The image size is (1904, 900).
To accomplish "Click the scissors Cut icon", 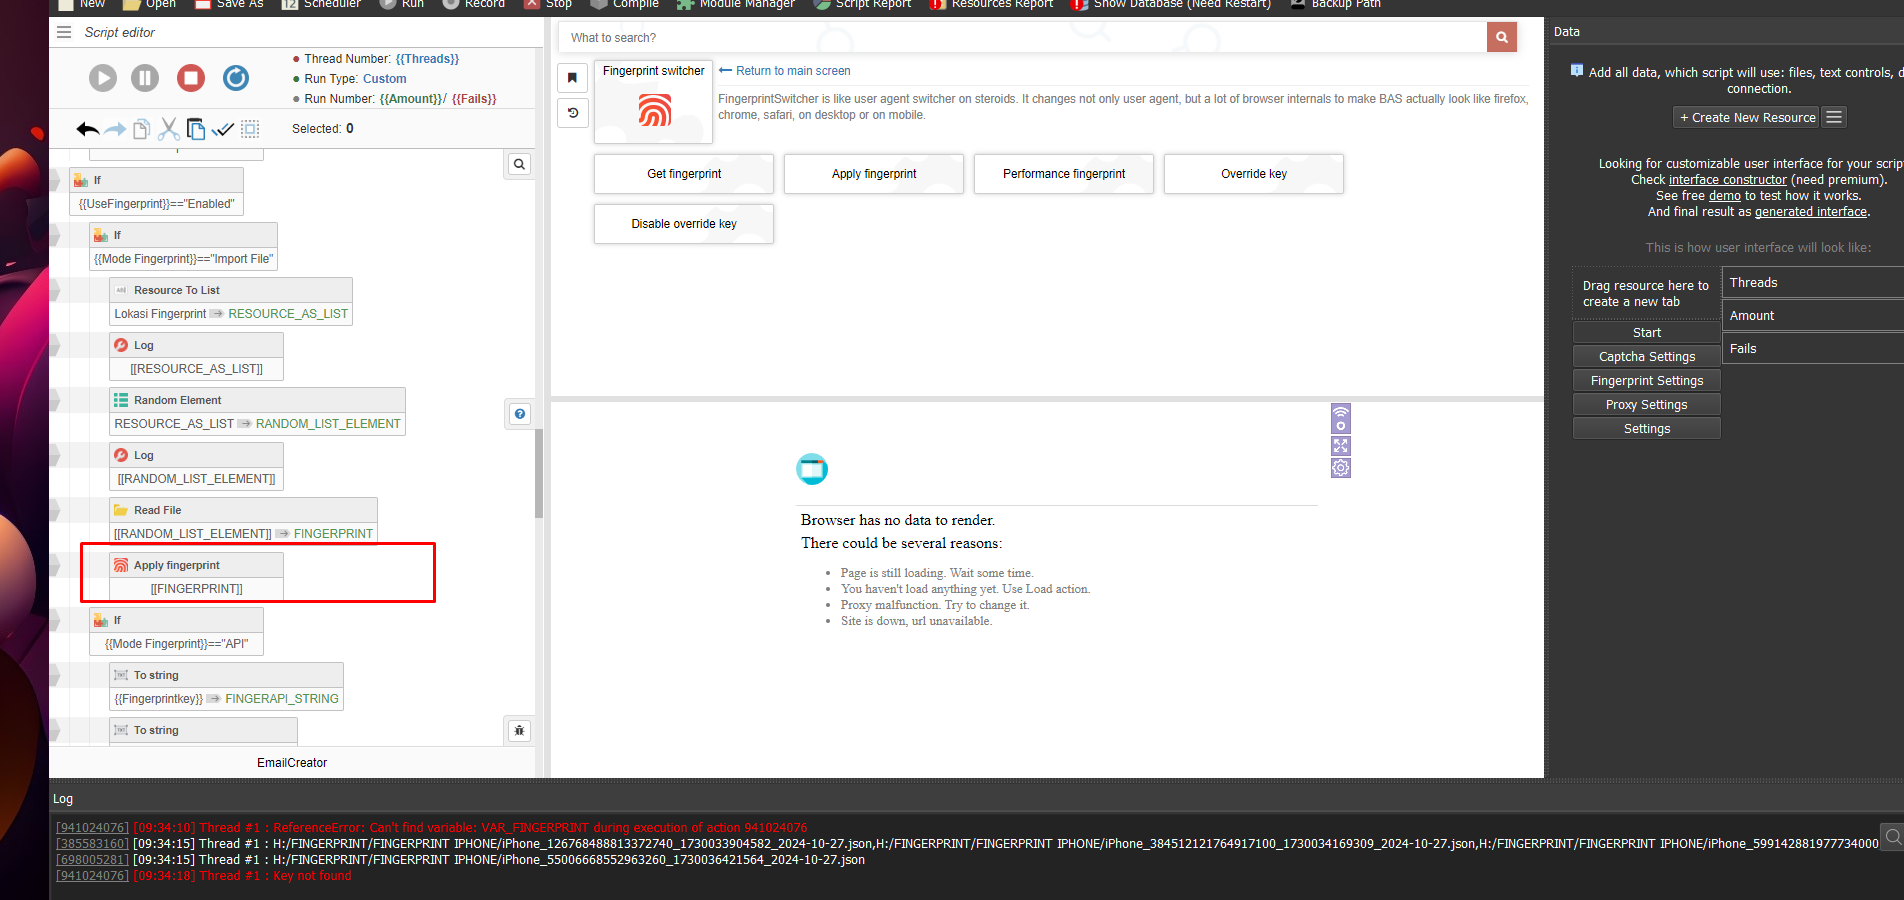I will pos(168,129).
